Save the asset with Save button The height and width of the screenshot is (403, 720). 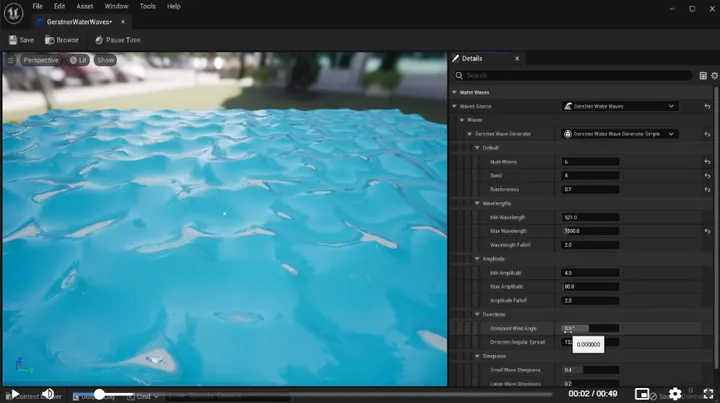point(21,40)
